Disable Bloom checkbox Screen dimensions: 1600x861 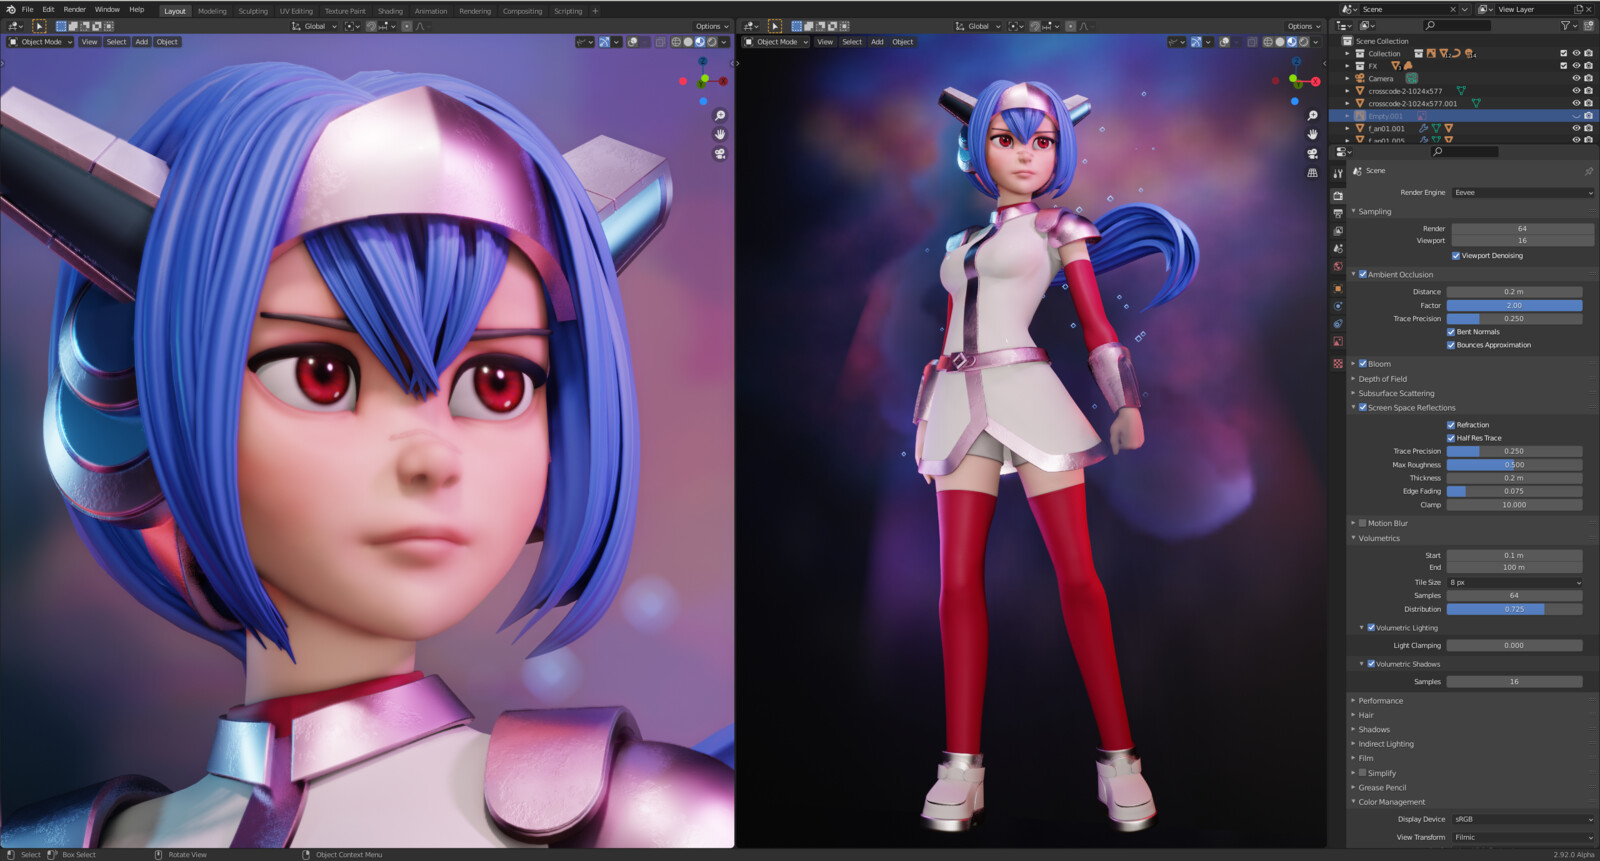tap(1363, 364)
